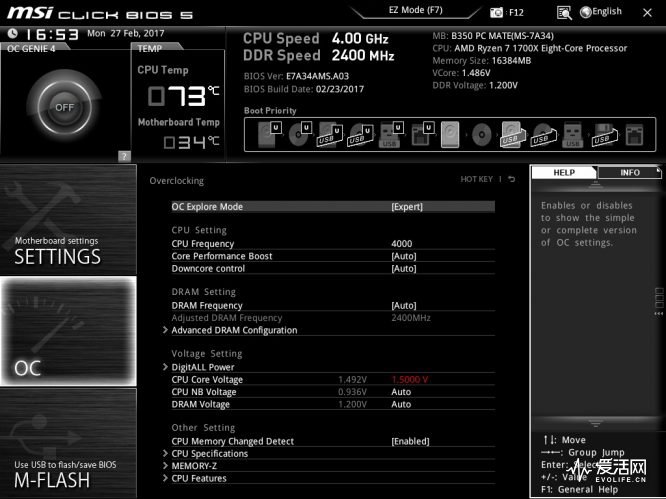Select the legacy hard disk boot icon
666x499 pixels.
[x=450, y=135]
